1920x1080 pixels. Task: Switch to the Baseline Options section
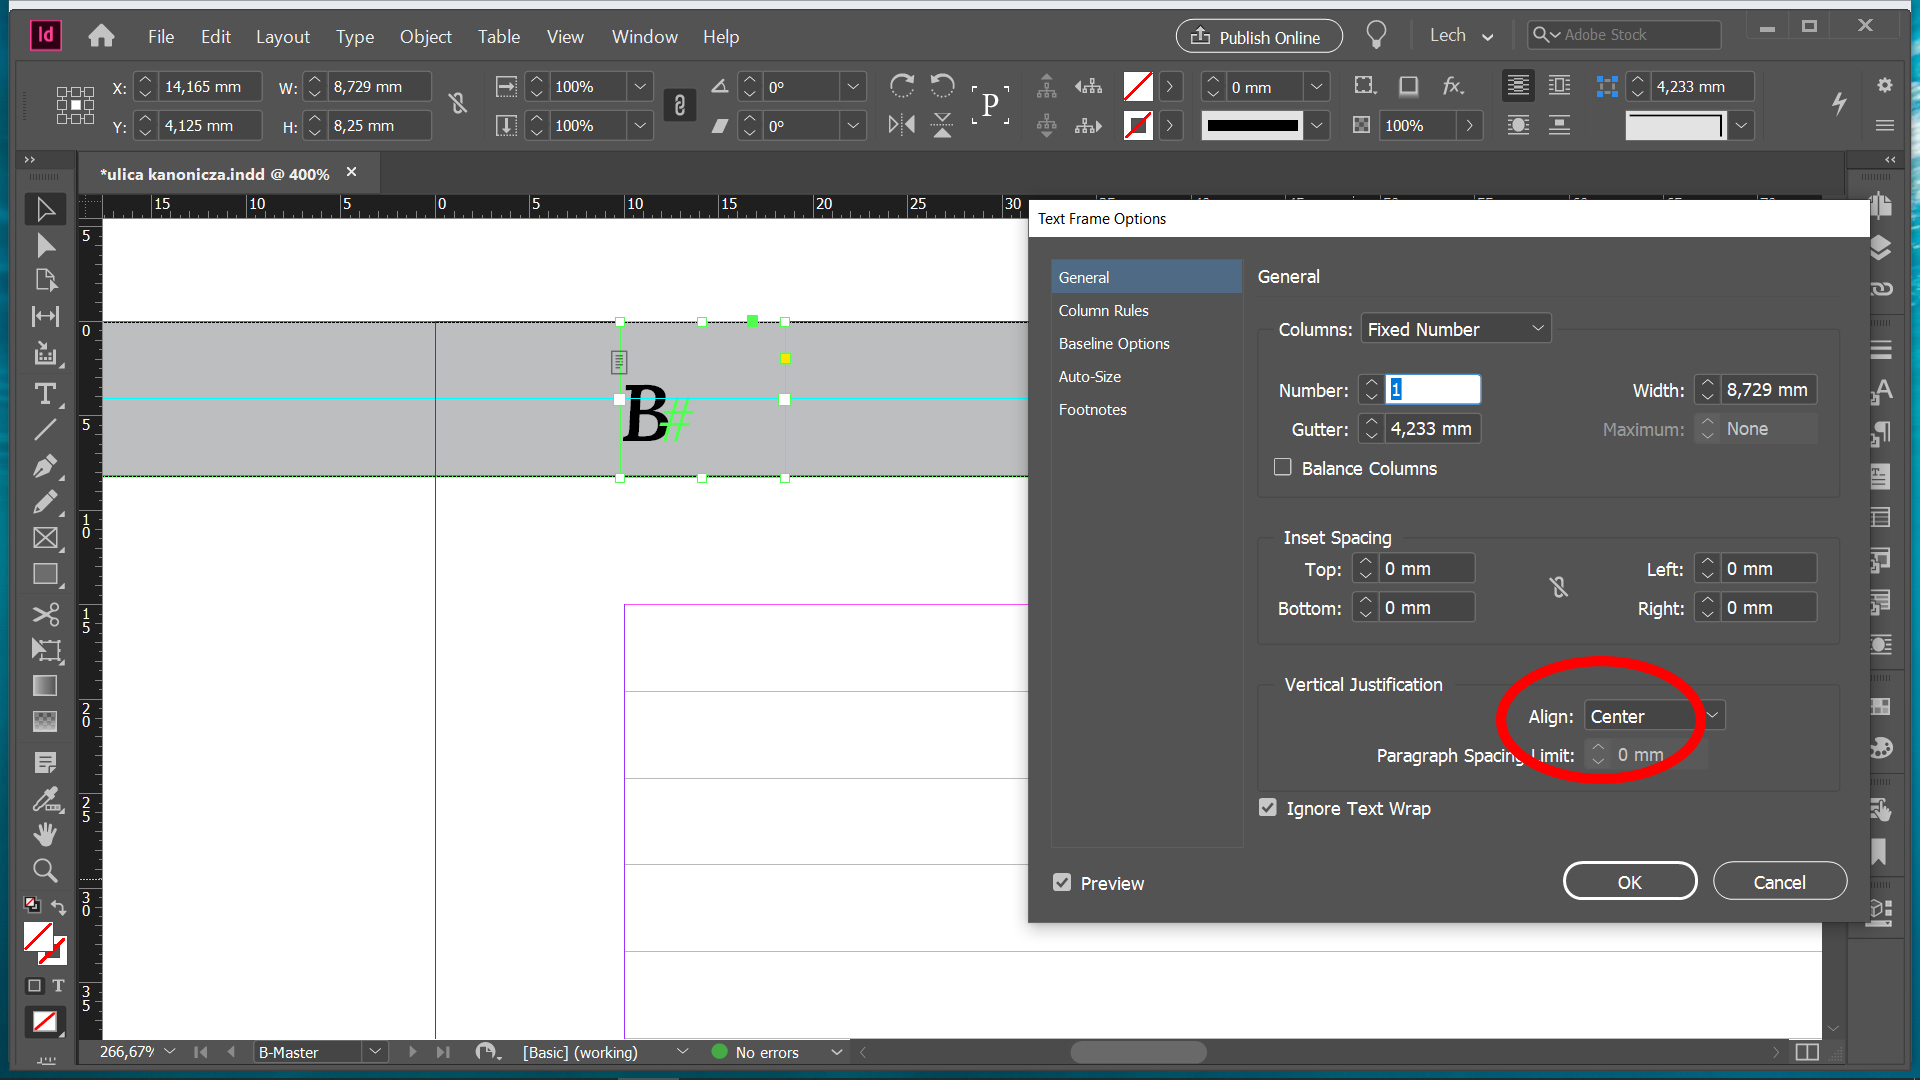(x=1114, y=343)
